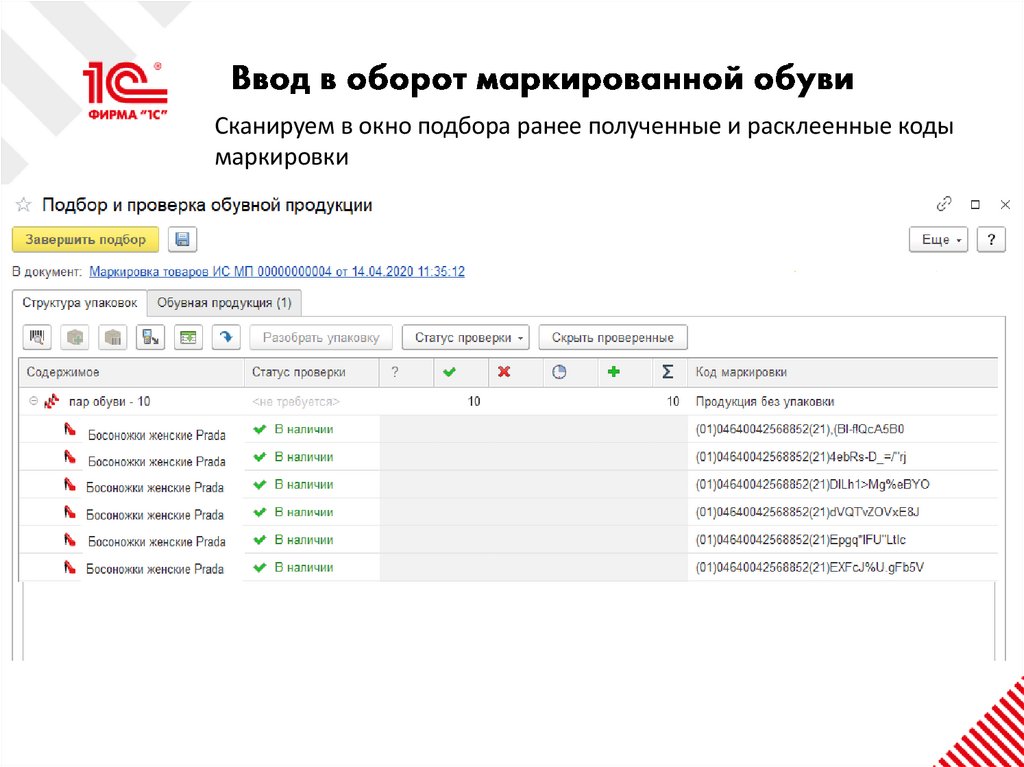1024x767 pixels.
Task: Maximize the window with square icon
Action: [975, 204]
